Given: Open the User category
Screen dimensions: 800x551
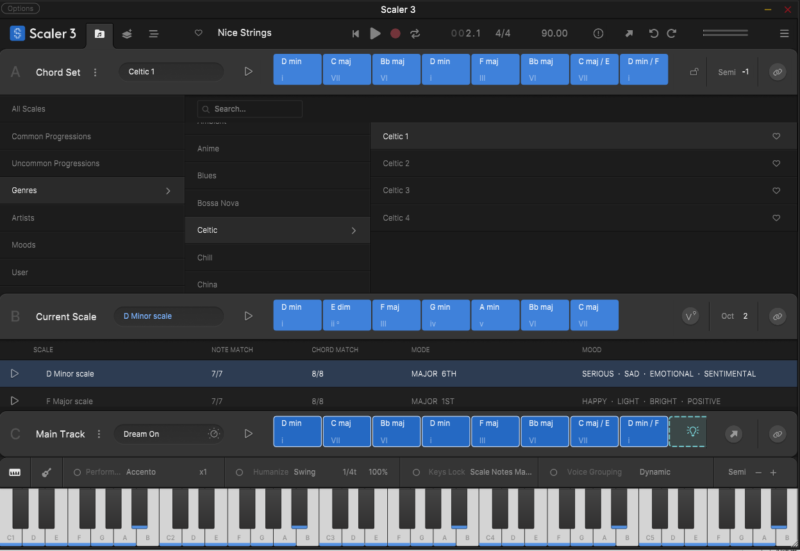Looking at the screenshot, I should tap(92, 272).
